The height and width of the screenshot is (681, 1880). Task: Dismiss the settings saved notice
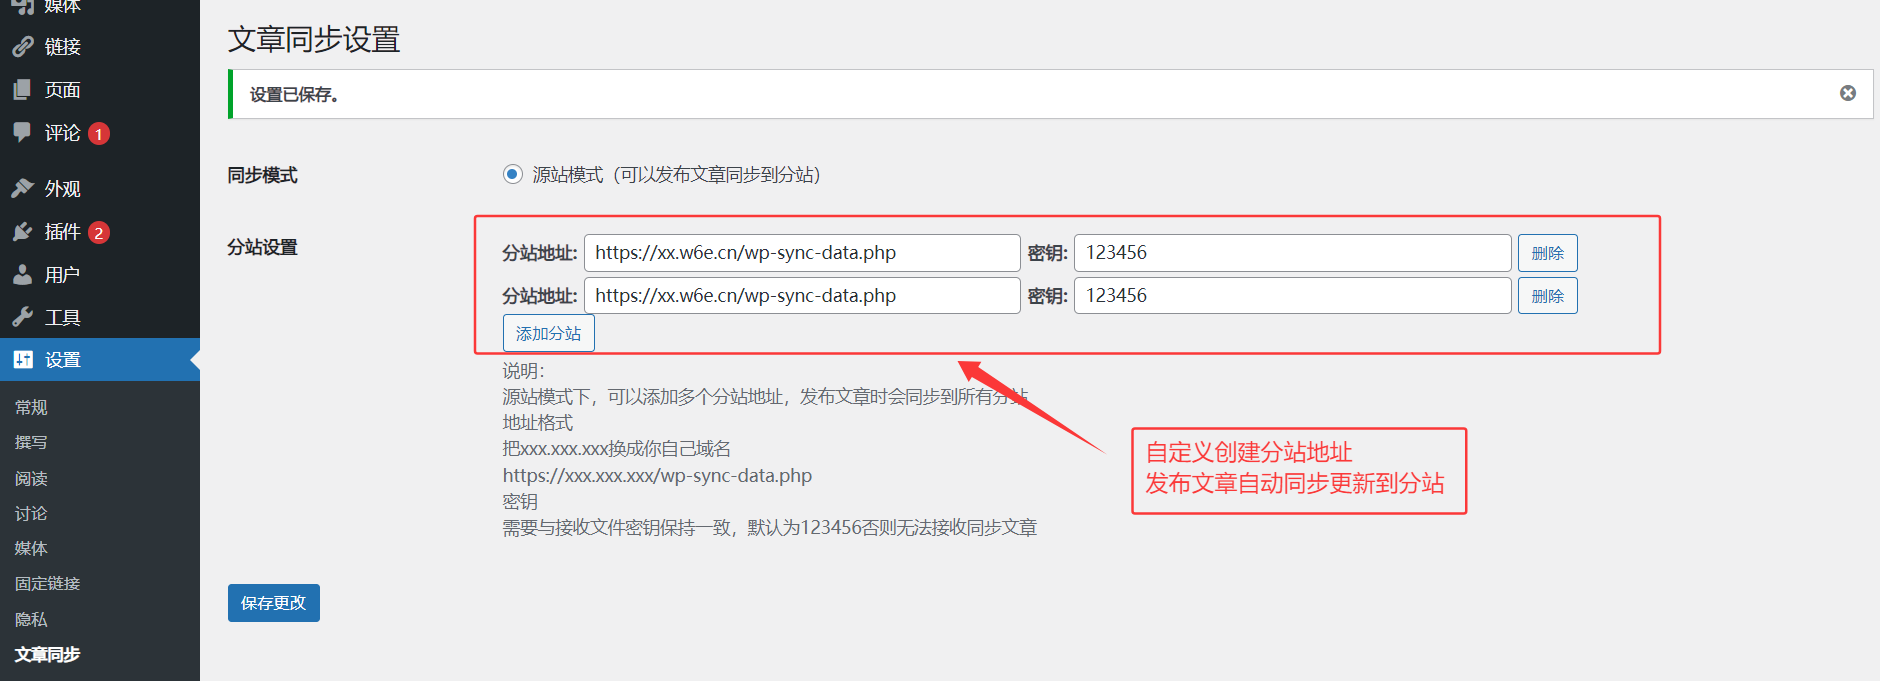click(x=1847, y=93)
